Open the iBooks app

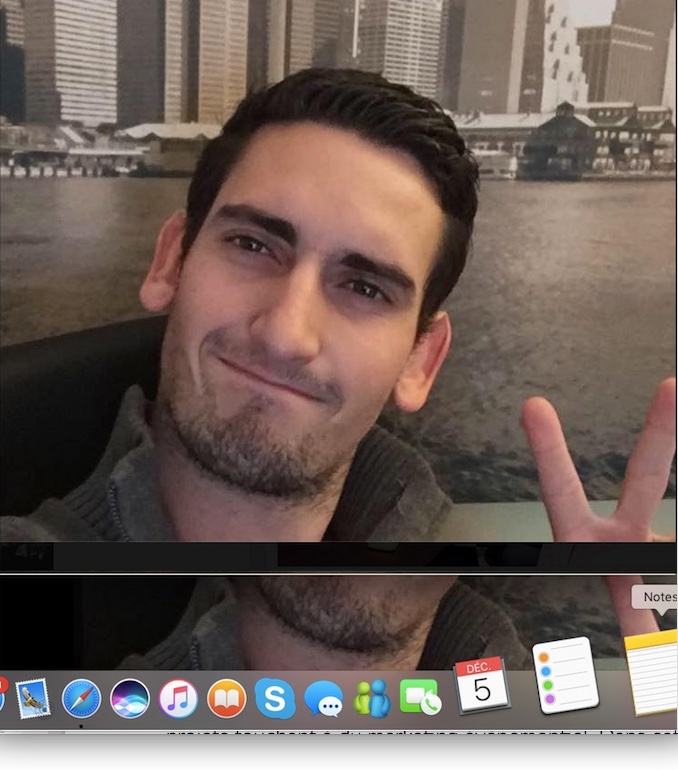coord(227,698)
